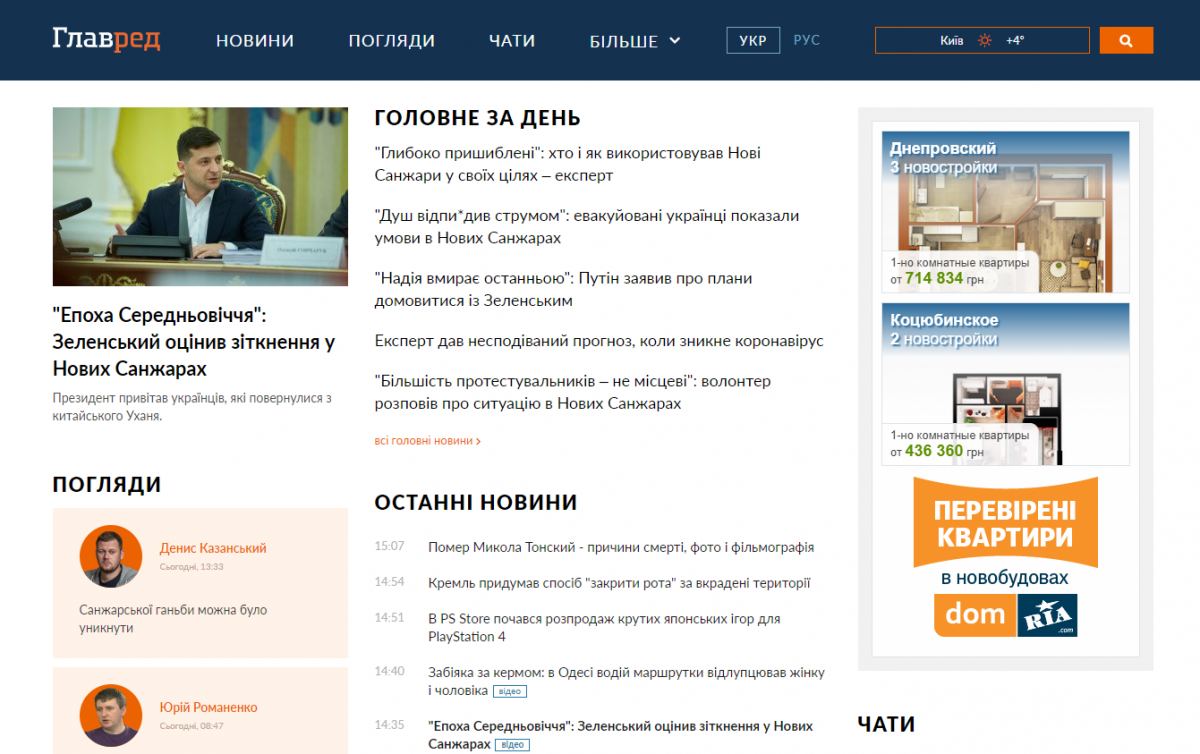The height and width of the screenshot is (754, 1200).
Task: Switch site language to РУС
Action: (806, 41)
